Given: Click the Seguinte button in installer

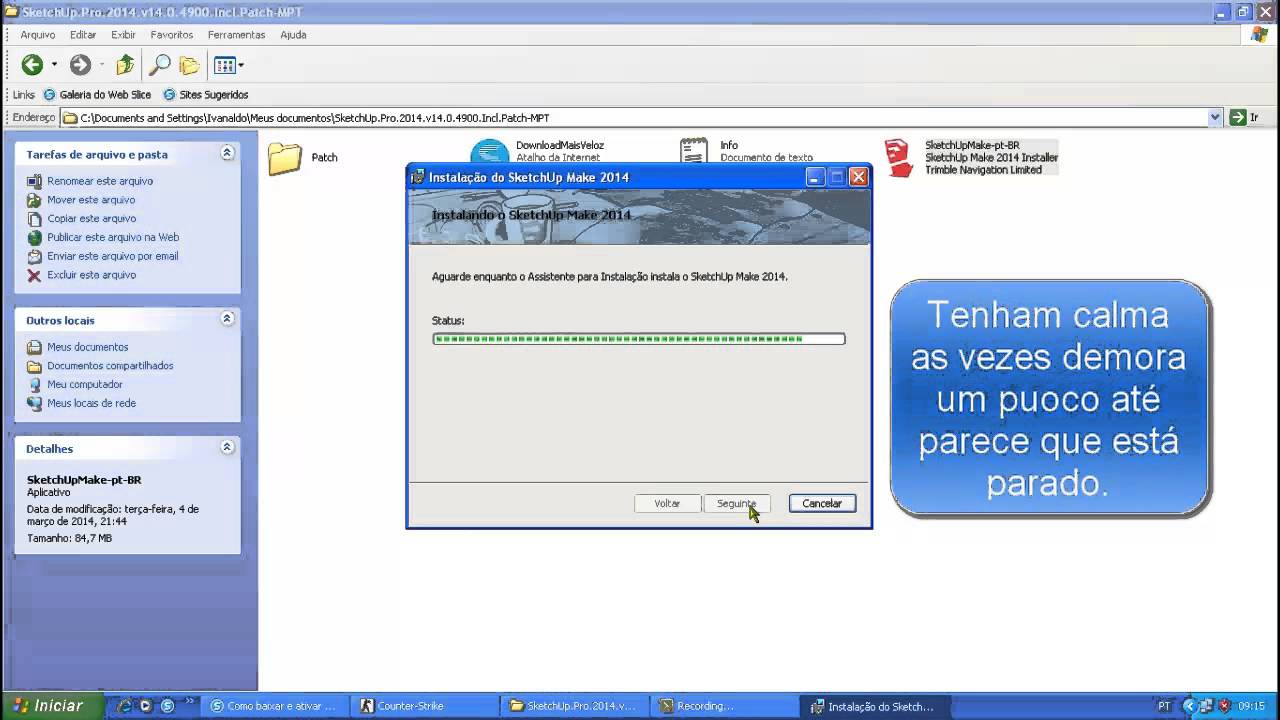Looking at the screenshot, I should [x=736, y=503].
